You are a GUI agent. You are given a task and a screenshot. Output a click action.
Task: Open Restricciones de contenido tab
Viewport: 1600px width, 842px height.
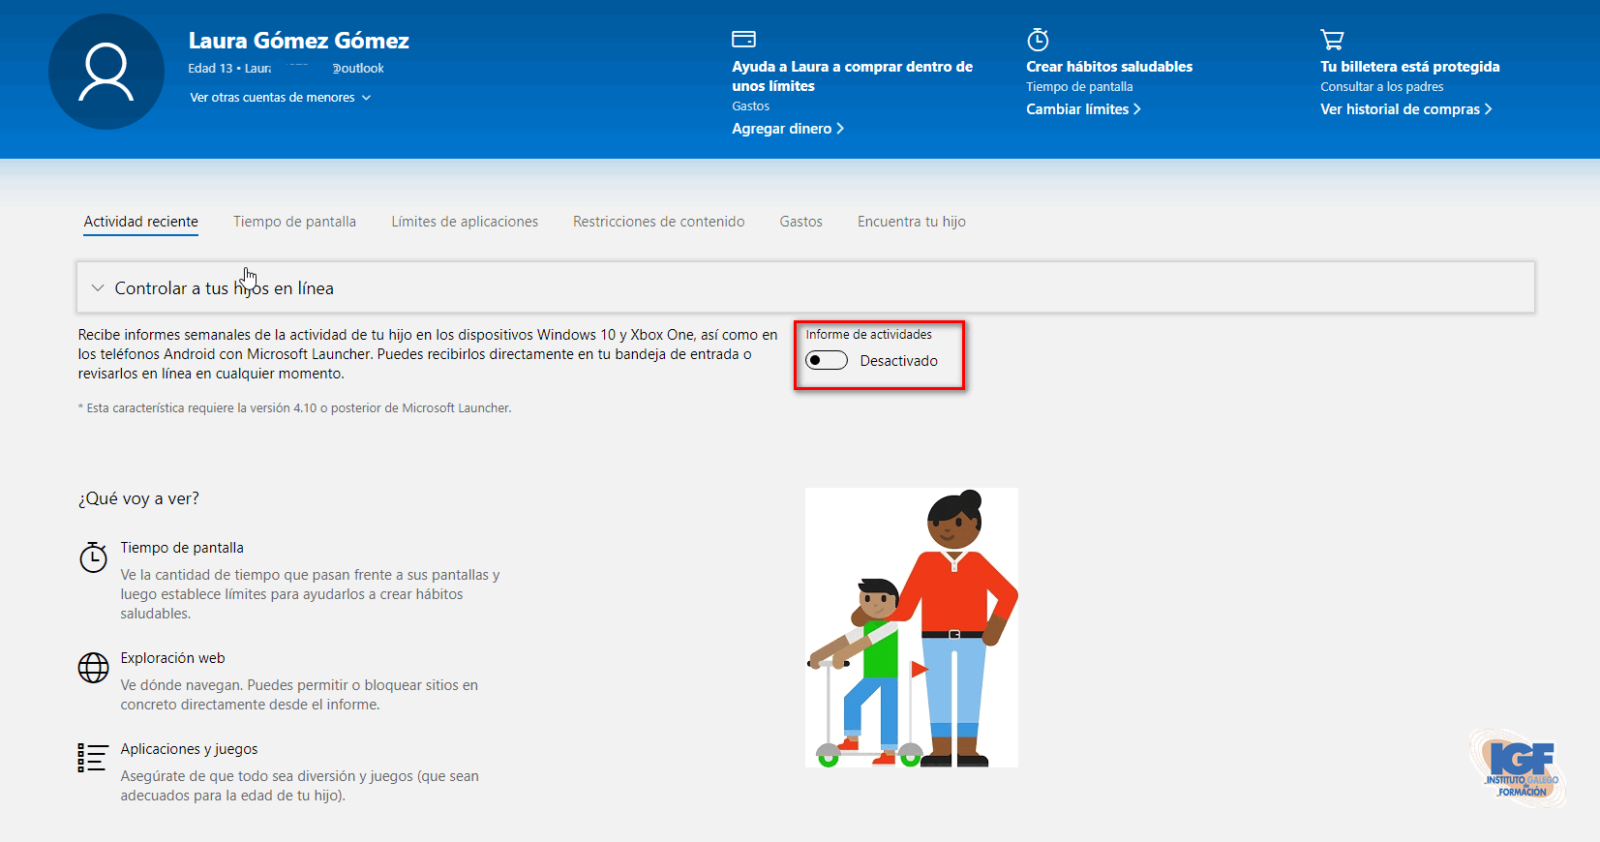[658, 222]
